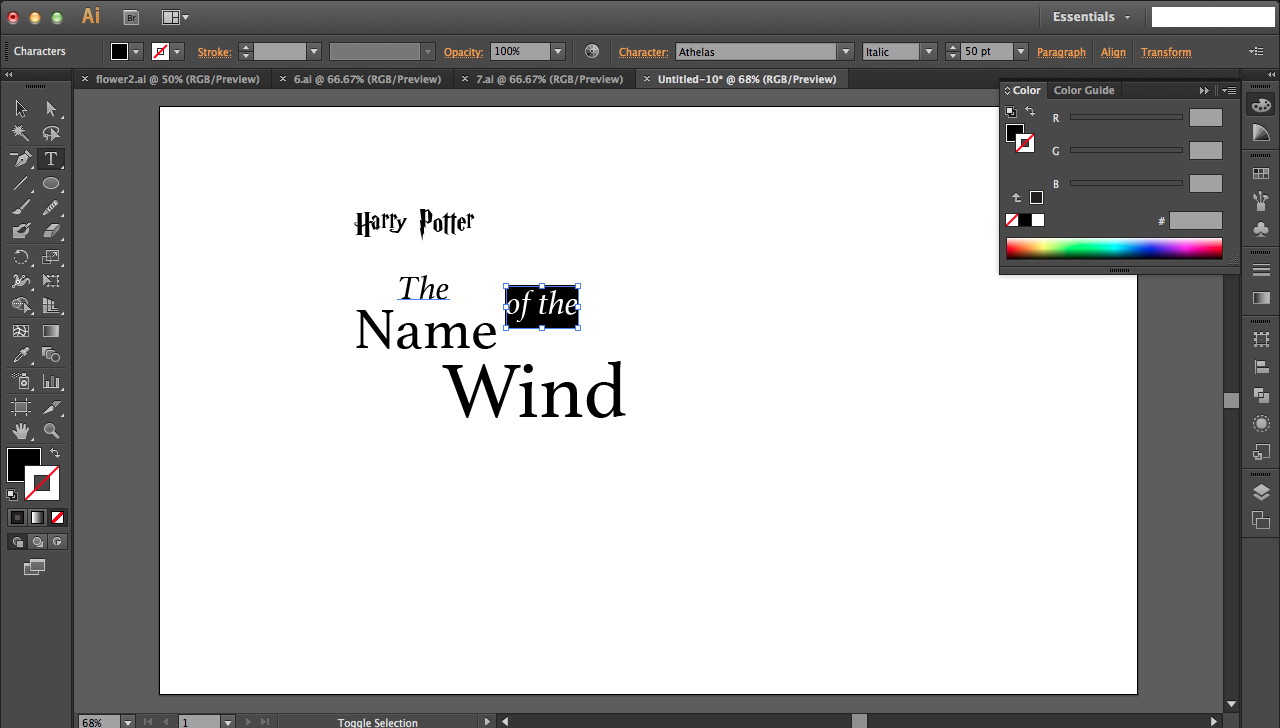Switch to the 6.ai document tab
The image size is (1280, 728).
(366, 79)
